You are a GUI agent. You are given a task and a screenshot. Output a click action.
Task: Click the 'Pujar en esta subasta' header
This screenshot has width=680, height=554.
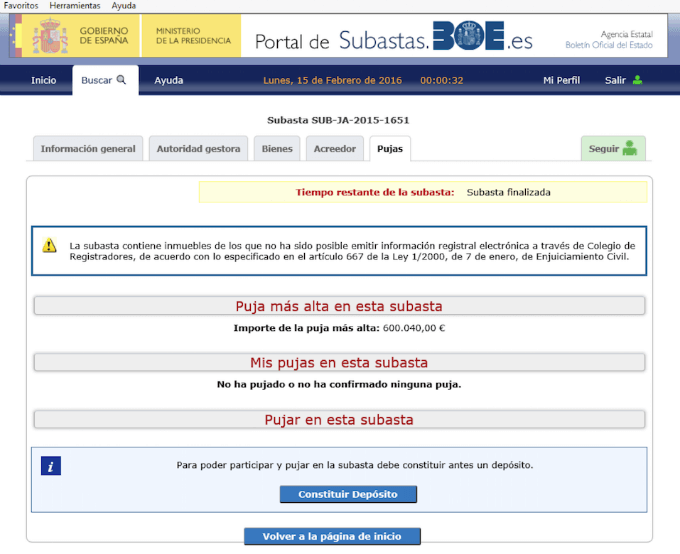[339, 420]
